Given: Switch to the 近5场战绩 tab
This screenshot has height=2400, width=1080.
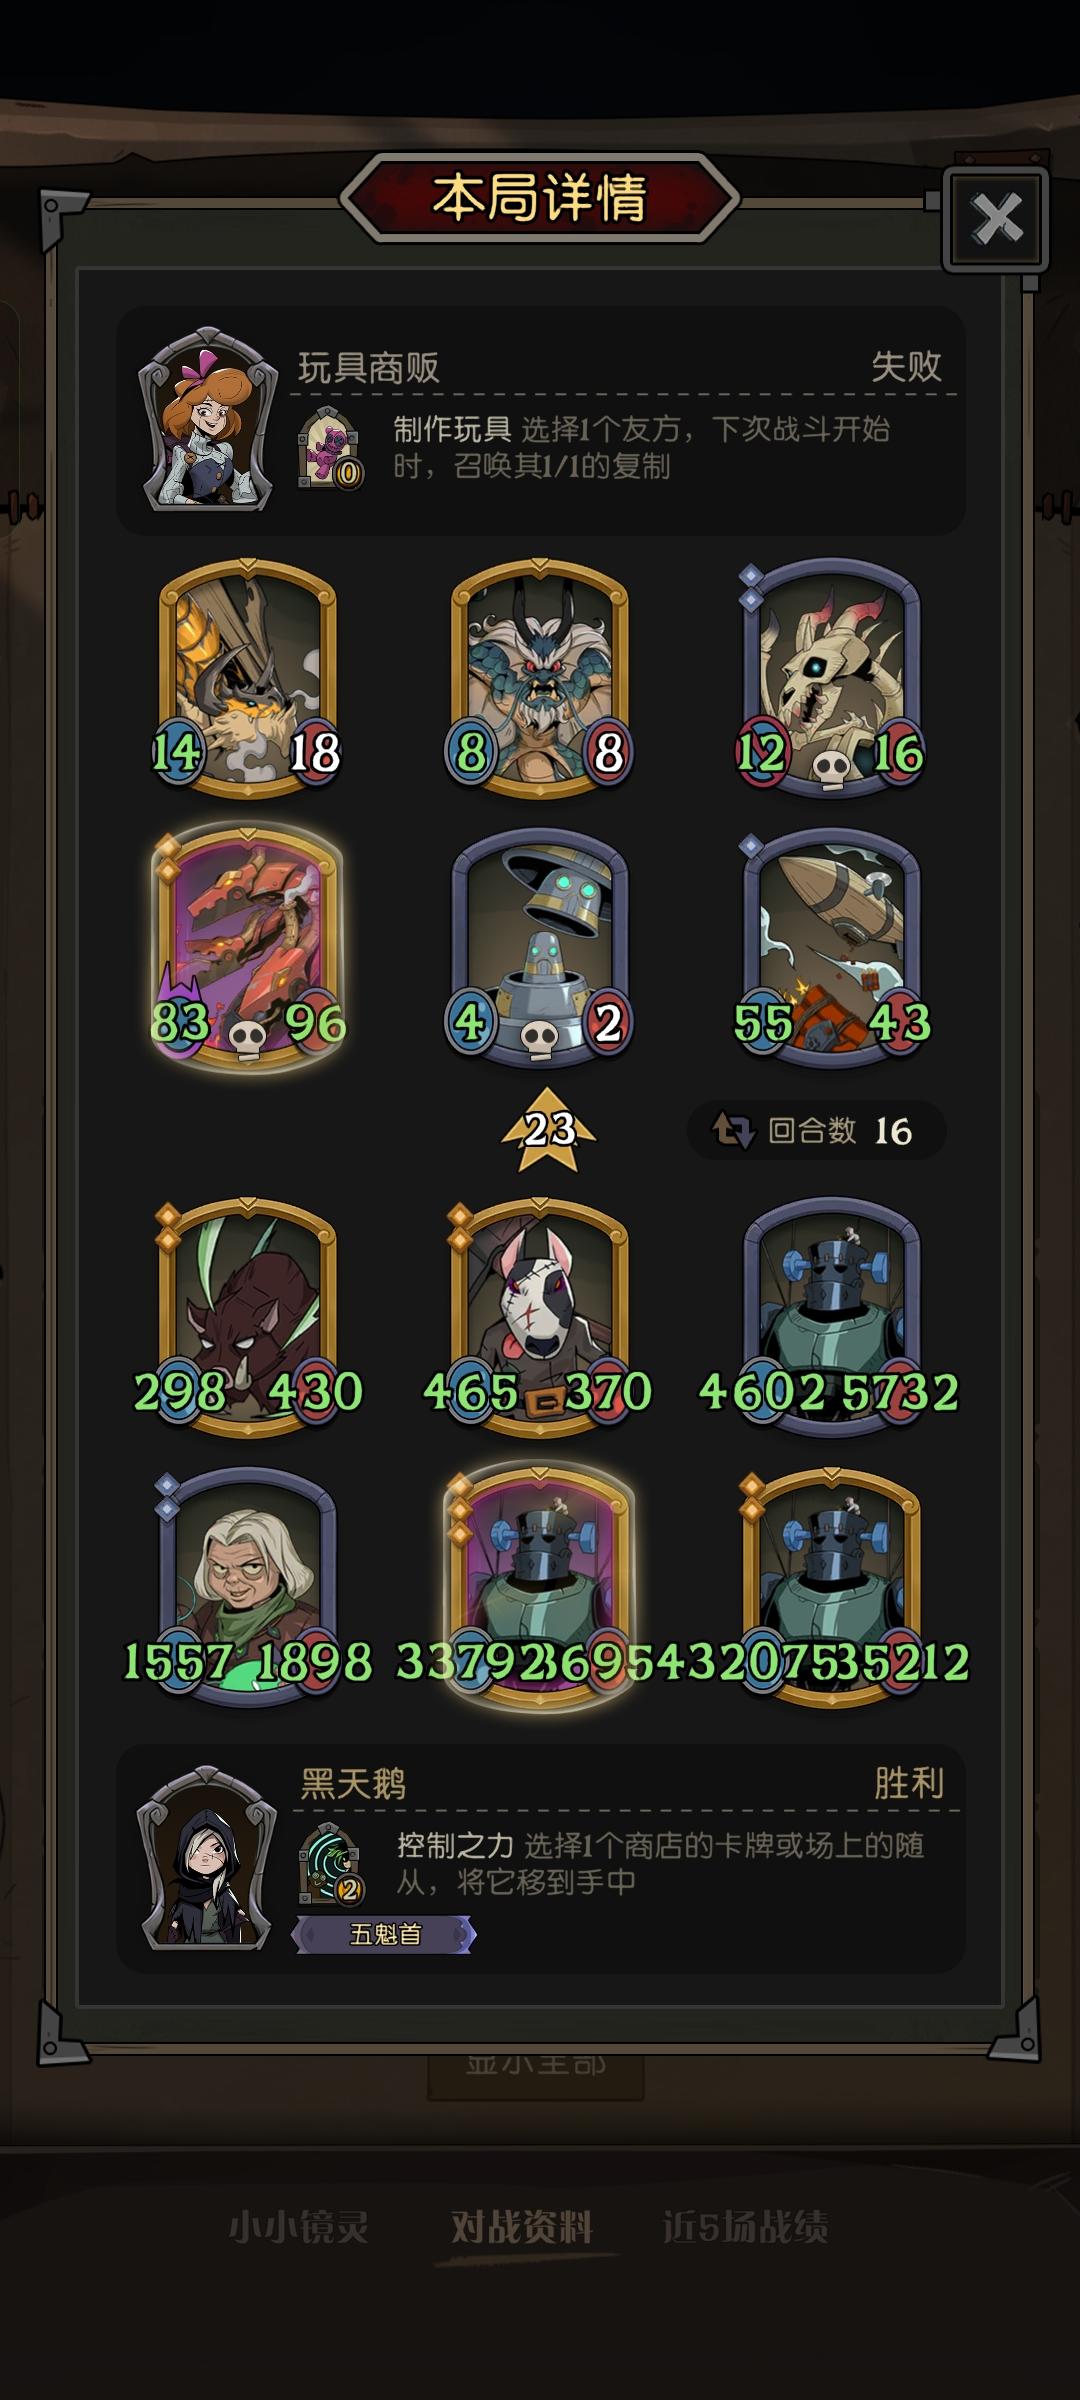Looking at the screenshot, I should coord(745,2226).
